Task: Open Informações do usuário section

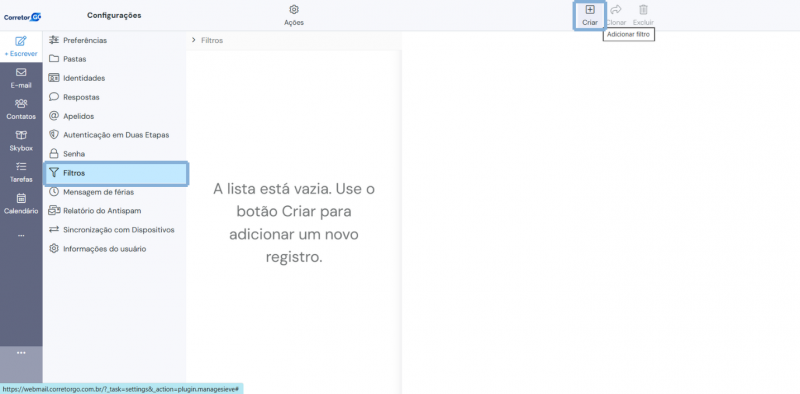Action: point(115,249)
